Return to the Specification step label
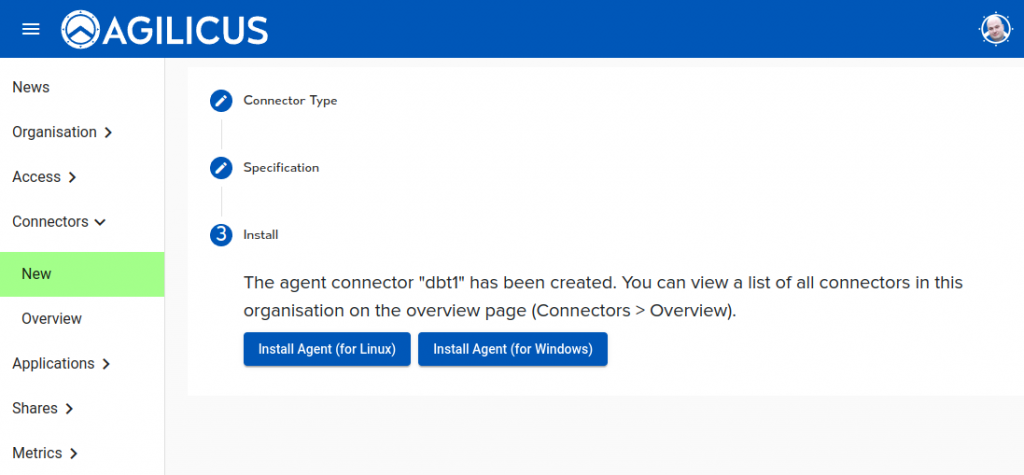Image resolution: width=1024 pixels, height=475 pixels. [x=281, y=168]
